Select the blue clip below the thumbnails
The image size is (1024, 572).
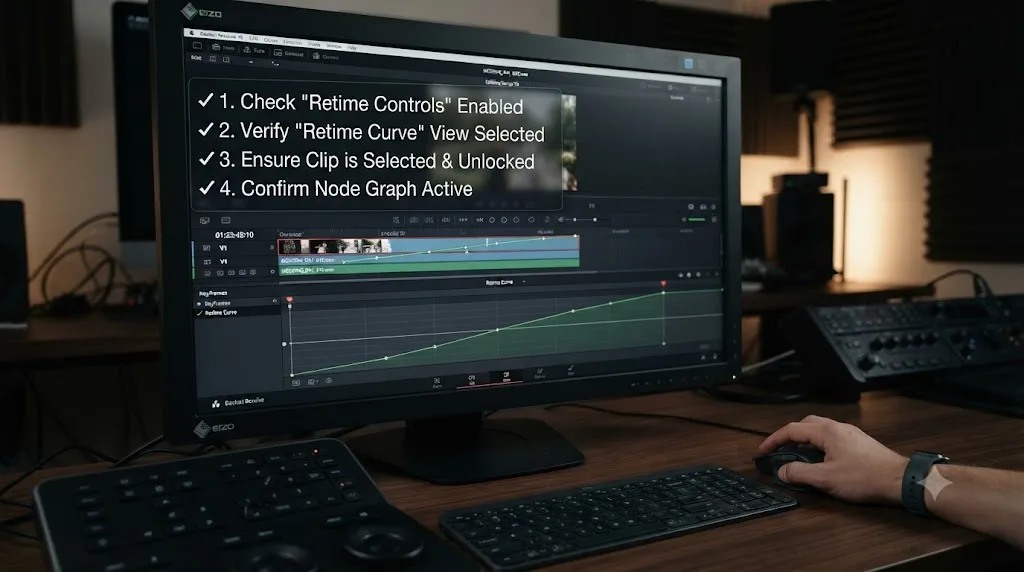coord(428,260)
